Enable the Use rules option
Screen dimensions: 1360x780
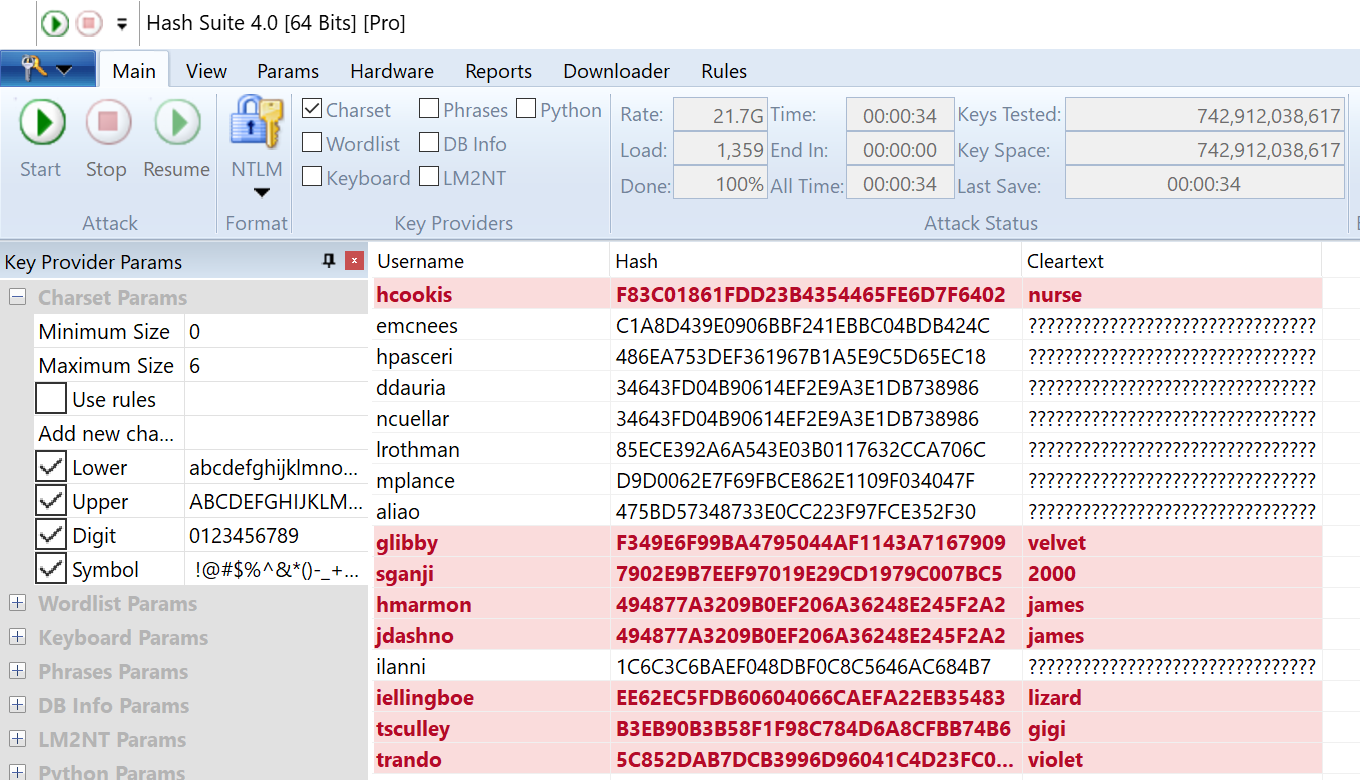point(50,398)
